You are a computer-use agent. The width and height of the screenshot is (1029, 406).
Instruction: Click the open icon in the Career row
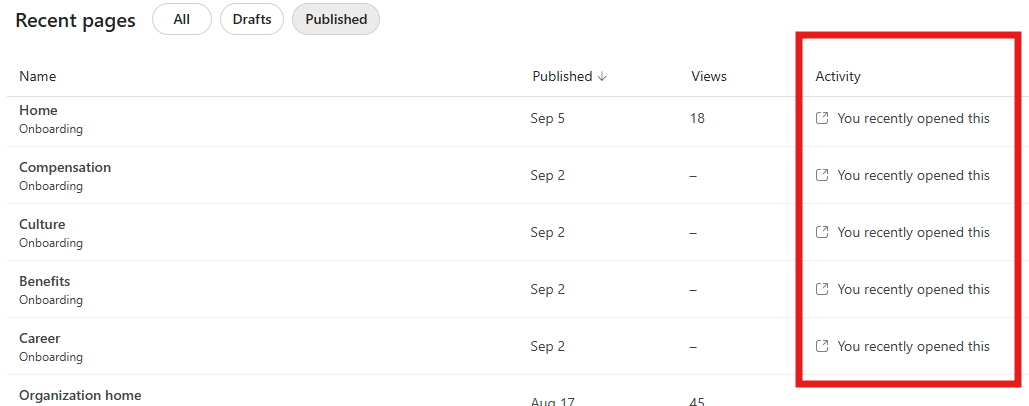point(822,346)
